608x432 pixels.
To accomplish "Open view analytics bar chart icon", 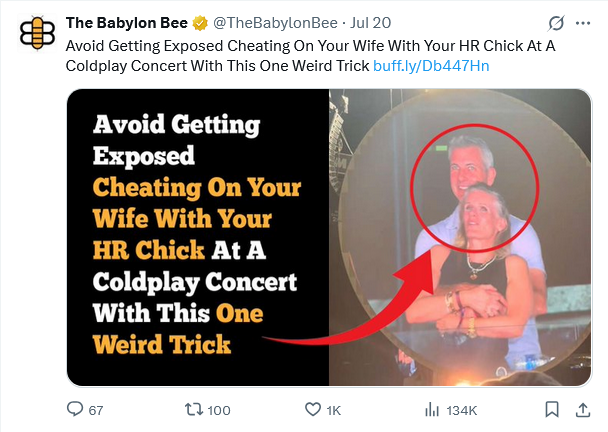I will click(x=433, y=409).
